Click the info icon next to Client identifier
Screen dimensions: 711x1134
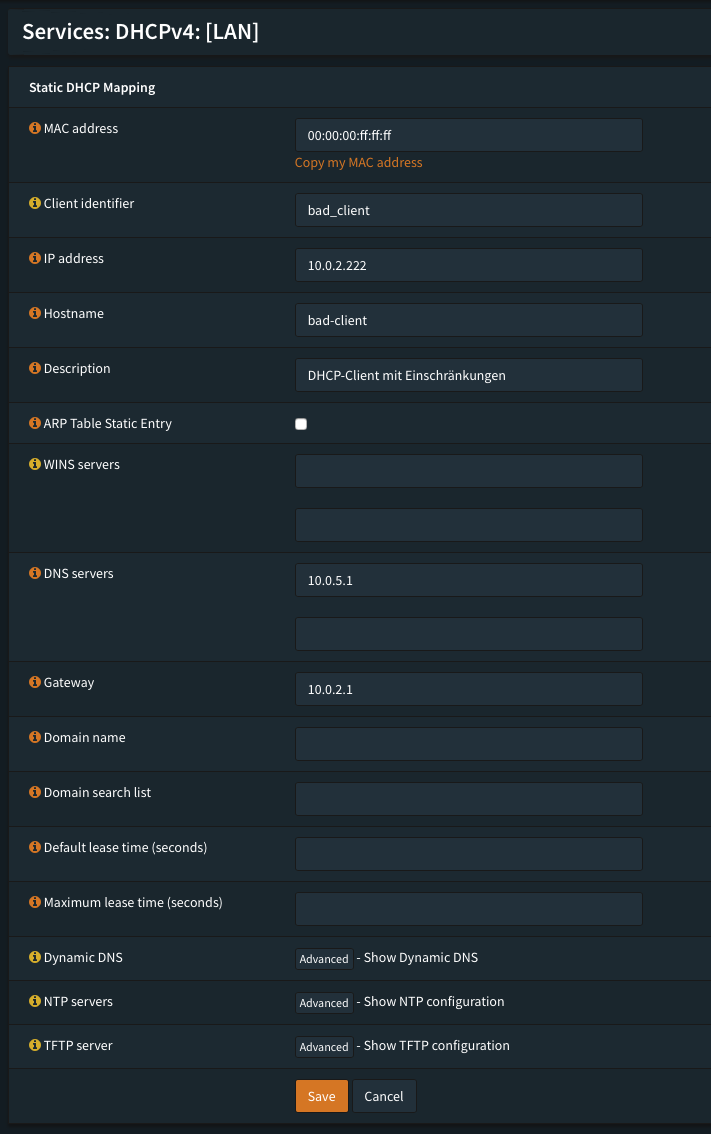[x=35, y=204]
